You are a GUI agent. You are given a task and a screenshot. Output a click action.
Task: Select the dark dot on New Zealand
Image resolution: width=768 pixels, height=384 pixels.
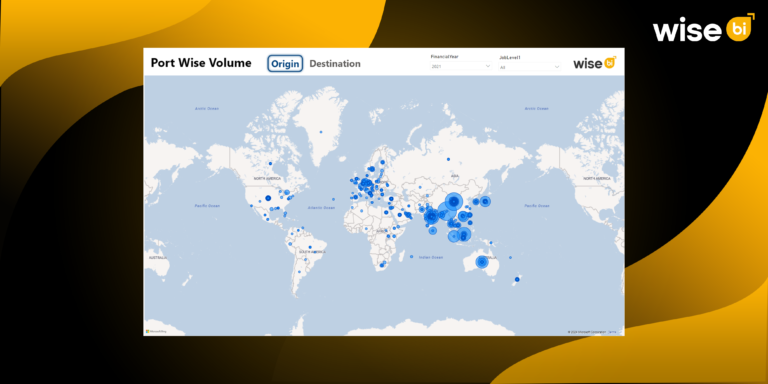(x=517, y=280)
